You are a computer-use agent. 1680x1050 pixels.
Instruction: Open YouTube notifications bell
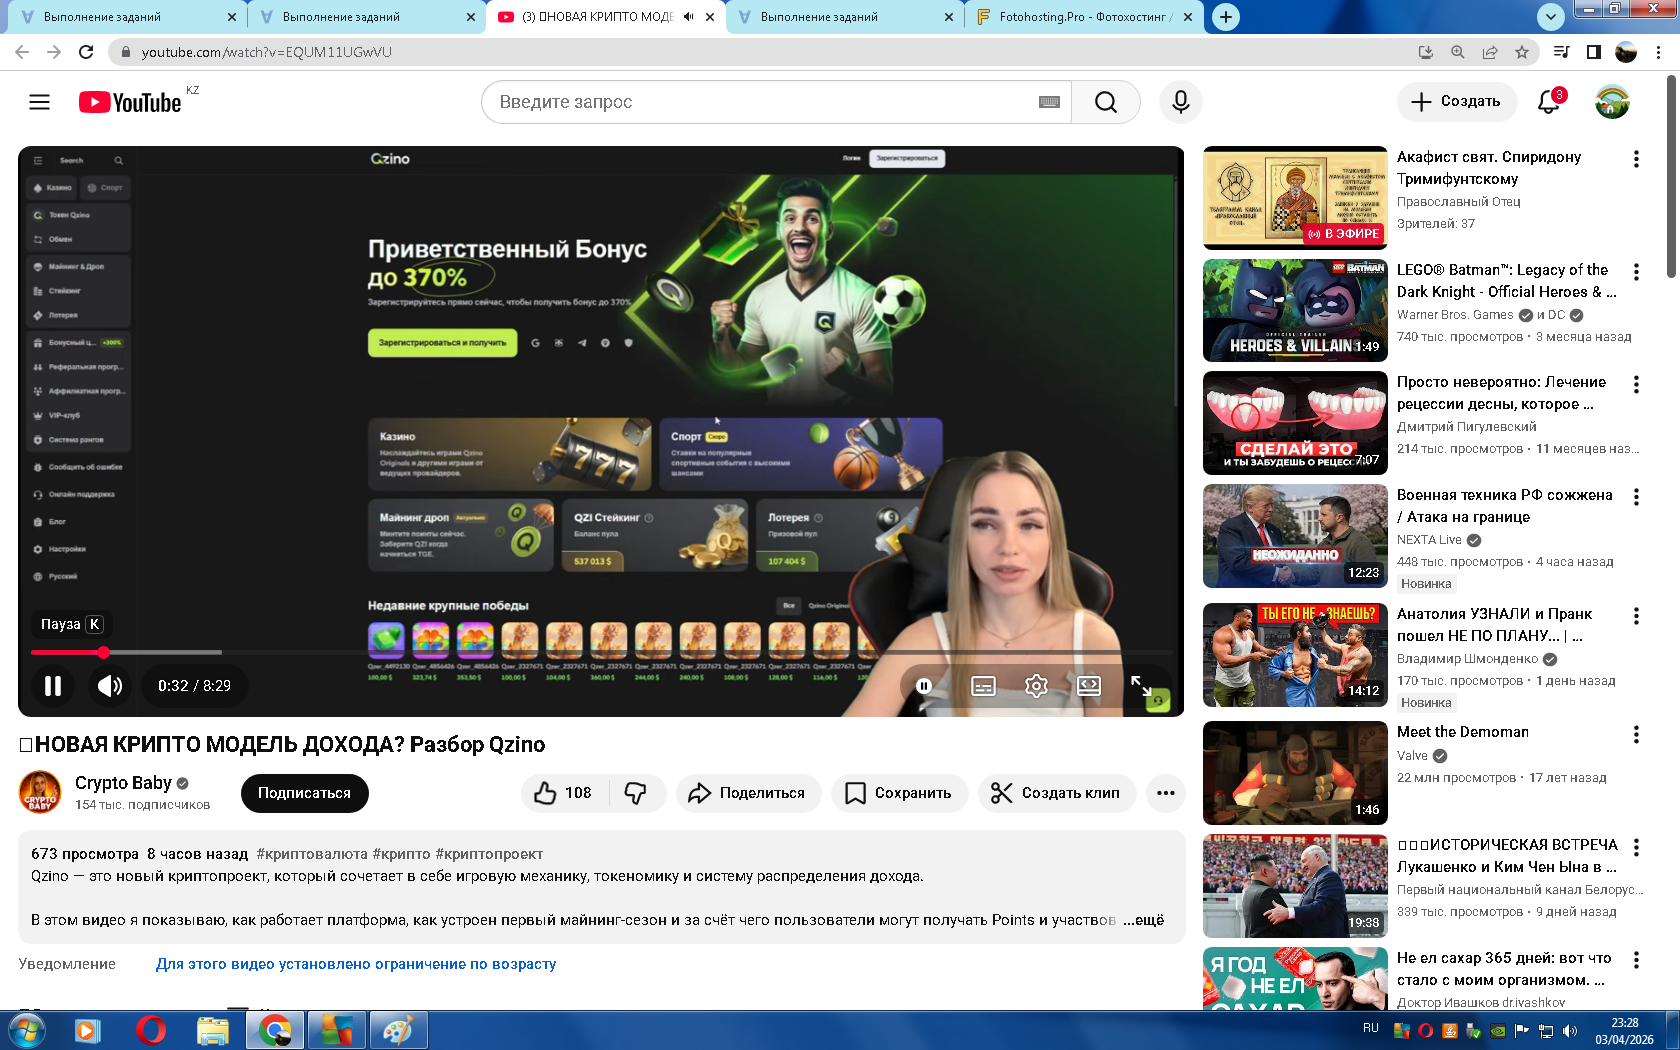pos(1549,101)
